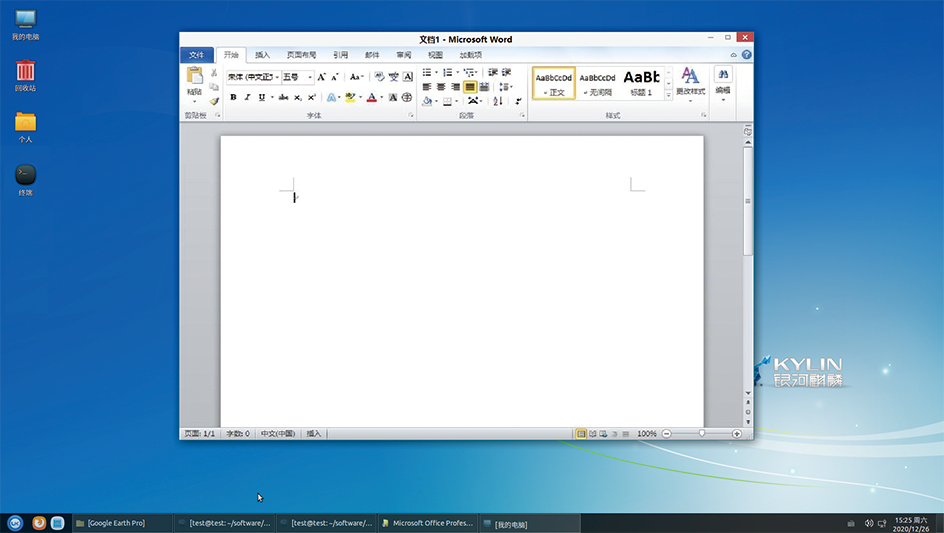This screenshot has width=944, height=533.
Task: Select Print Layout view in status bar
Action: point(581,434)
